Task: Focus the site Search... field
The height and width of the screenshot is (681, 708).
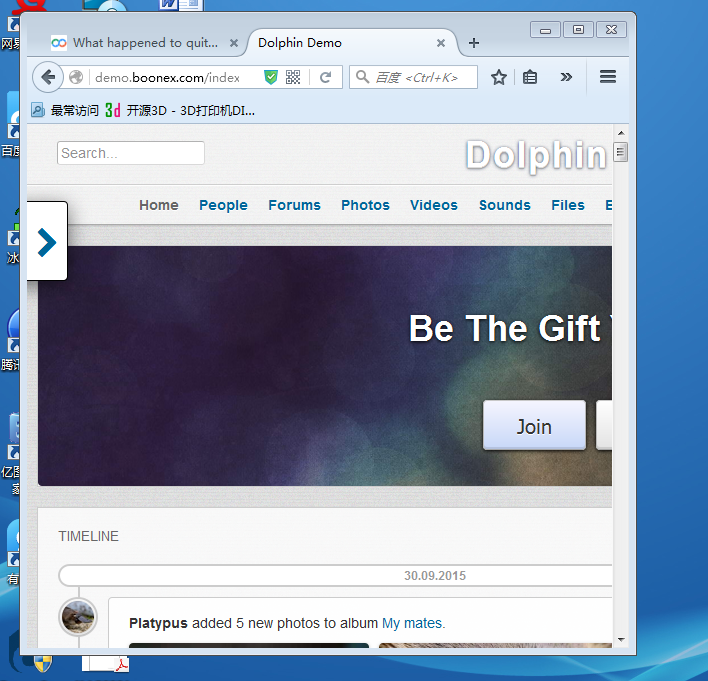Action: coord(130,153)
